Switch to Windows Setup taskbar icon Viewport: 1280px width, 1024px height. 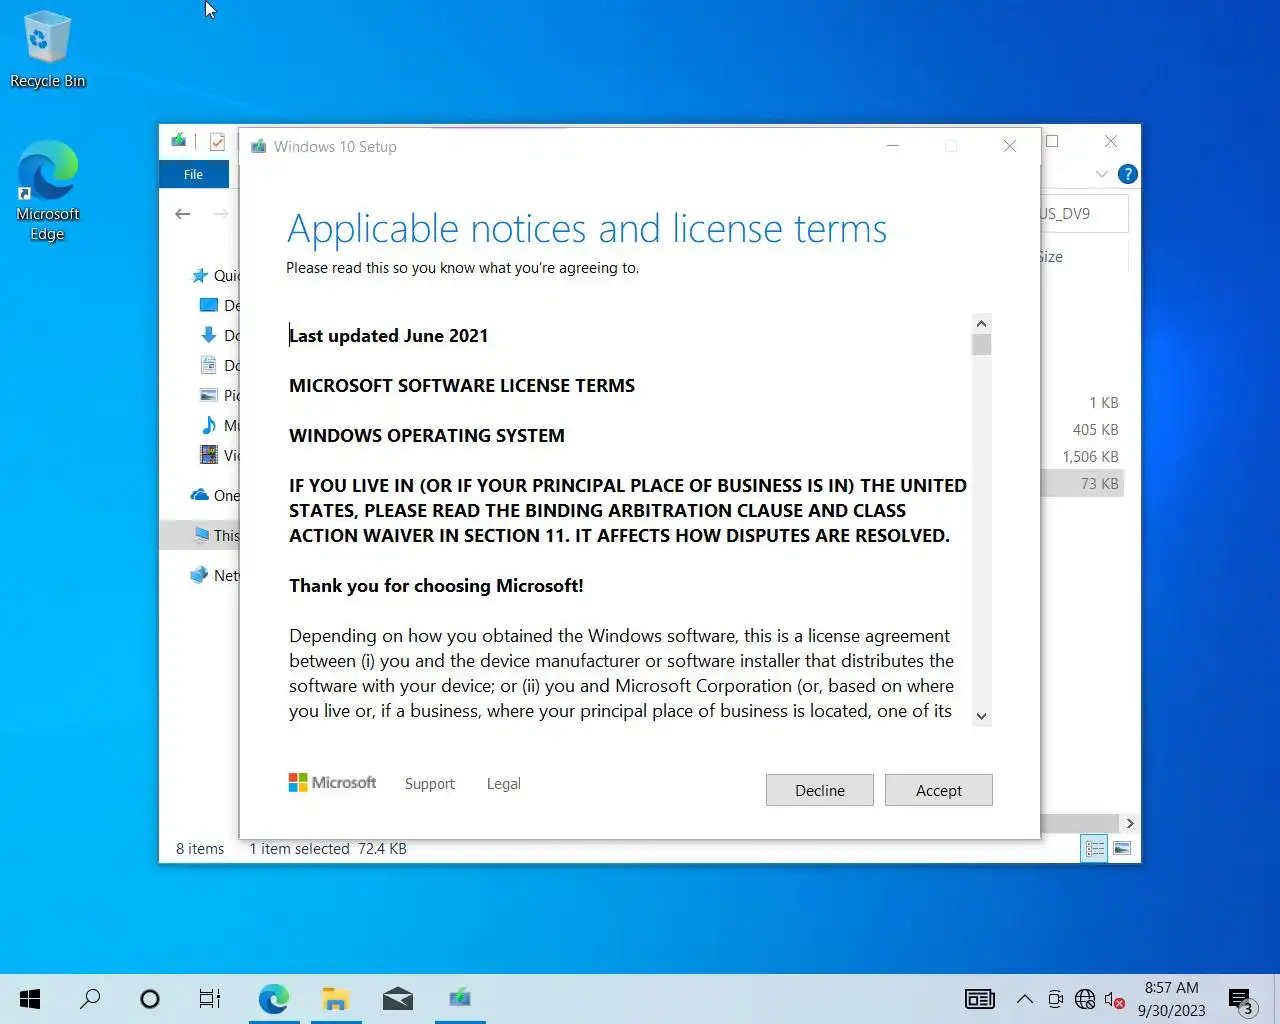459,998
